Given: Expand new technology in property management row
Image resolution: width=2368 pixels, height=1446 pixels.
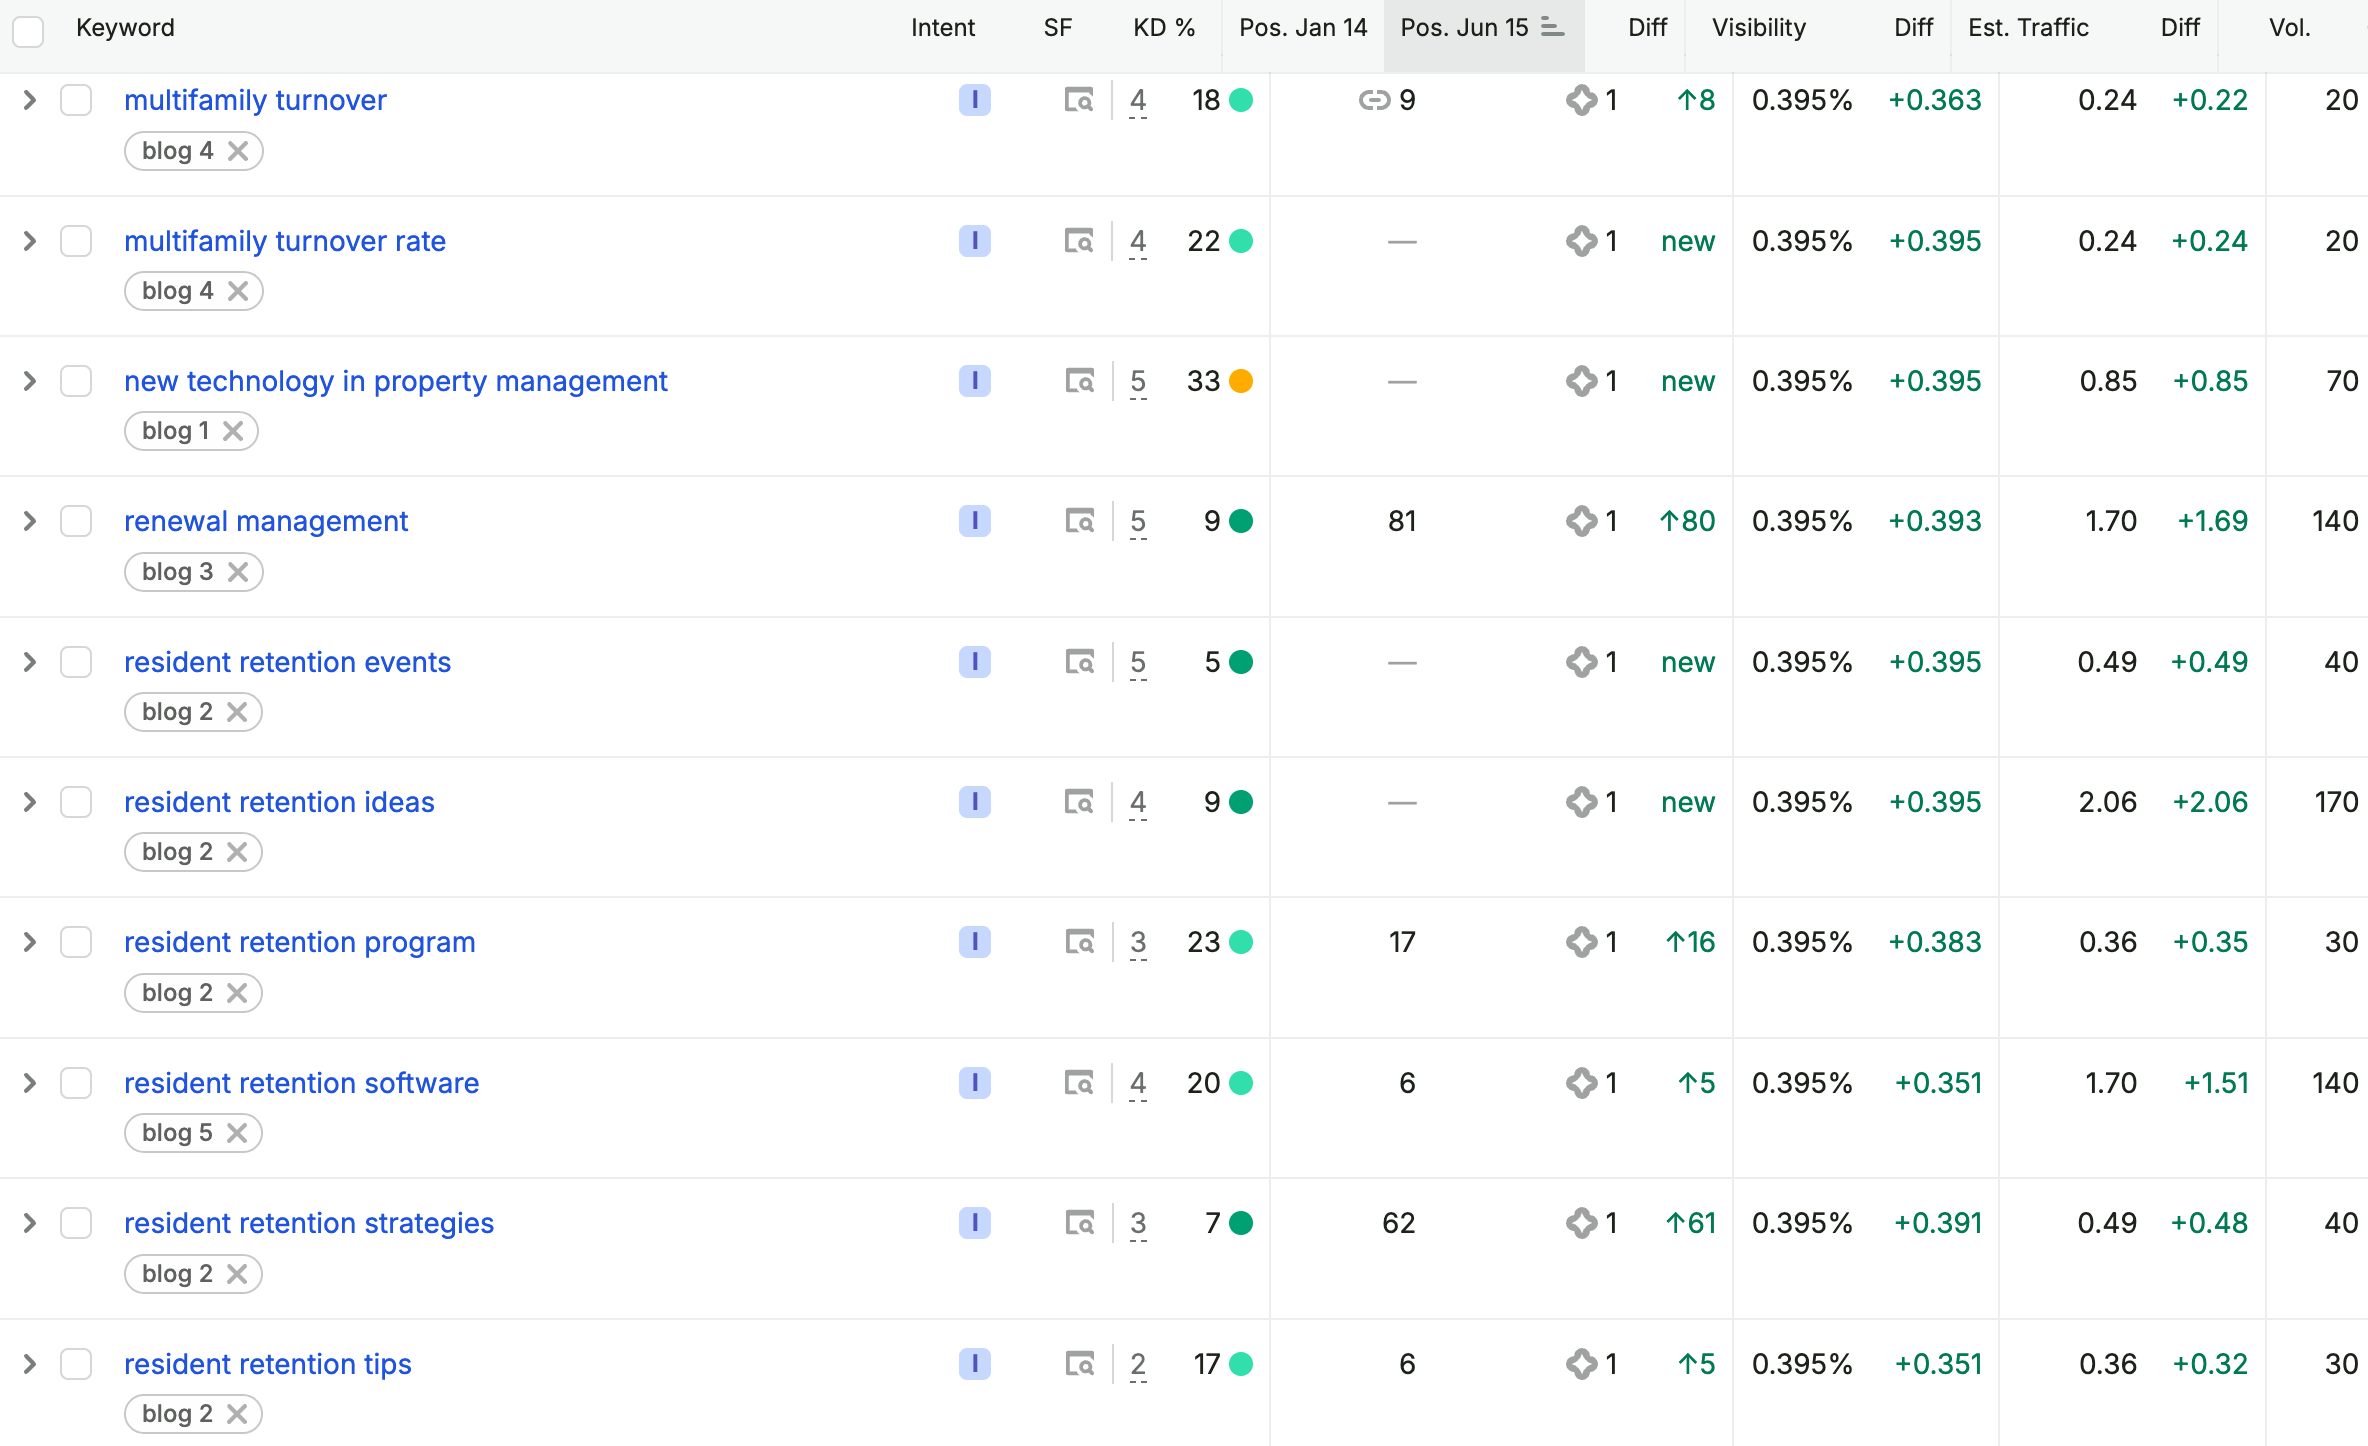Looking at the screenshot, I should coord(29,381).
